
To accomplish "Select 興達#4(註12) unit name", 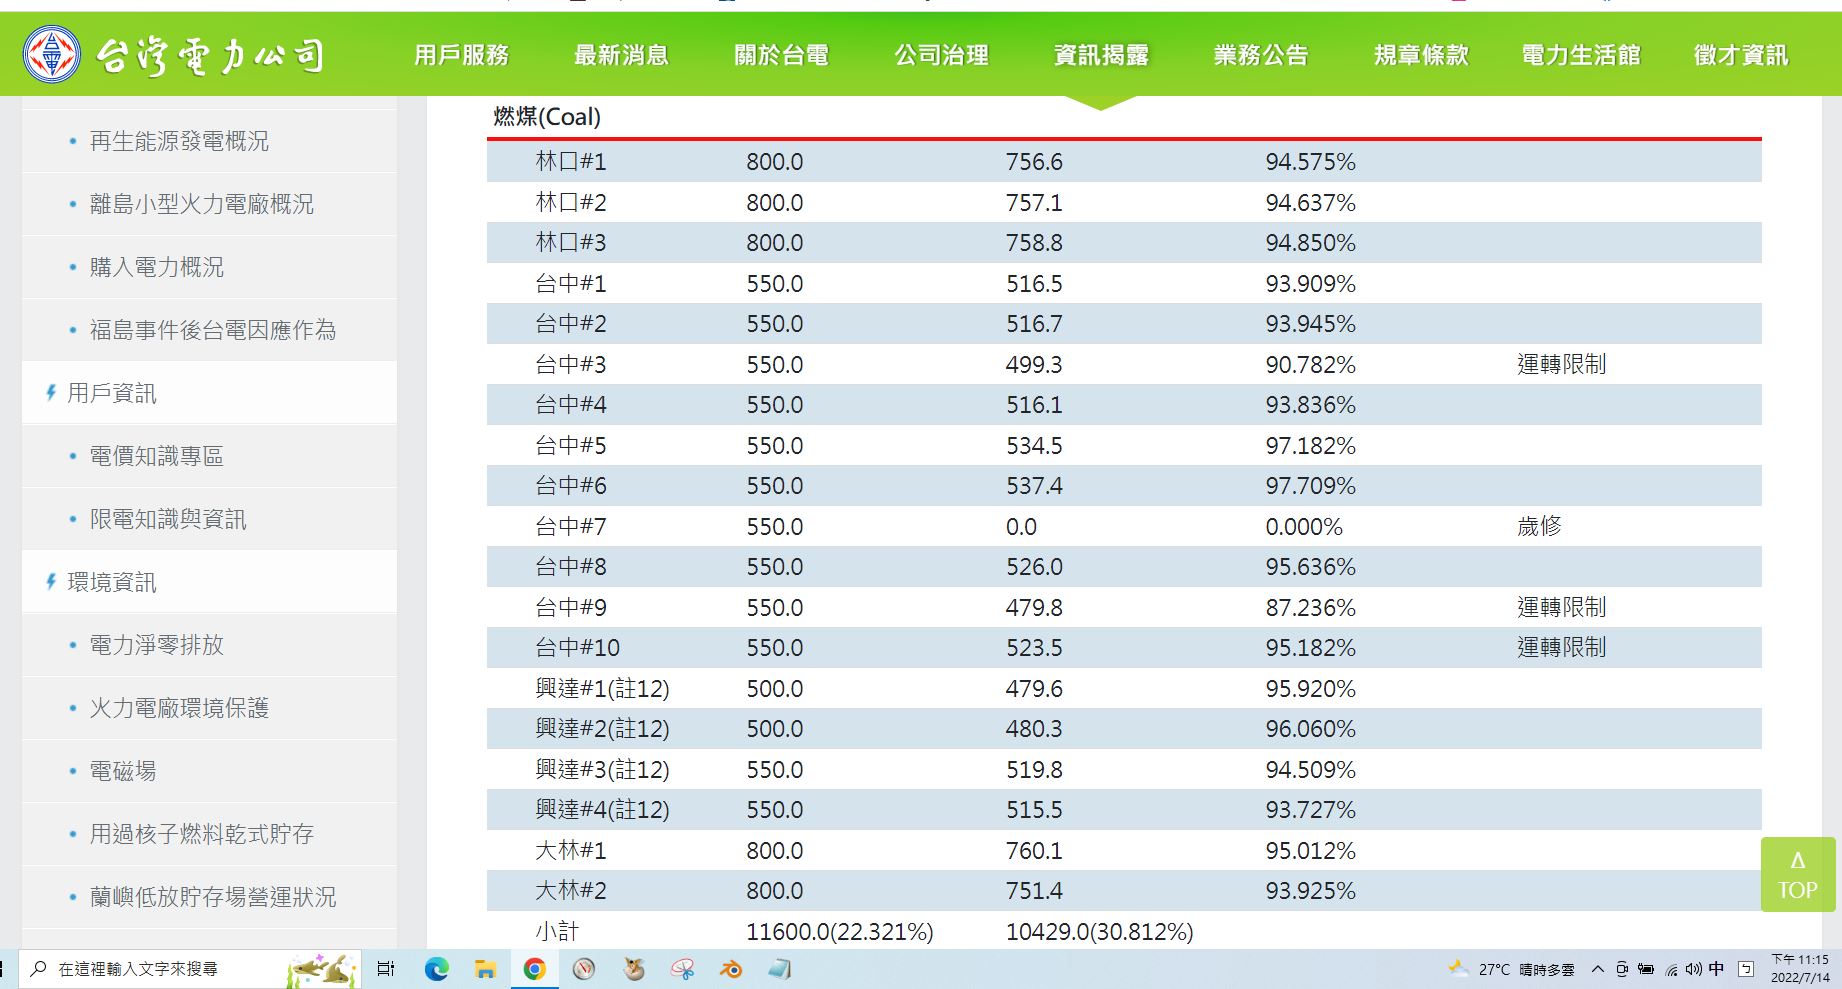I will click(x=602, y=809).
